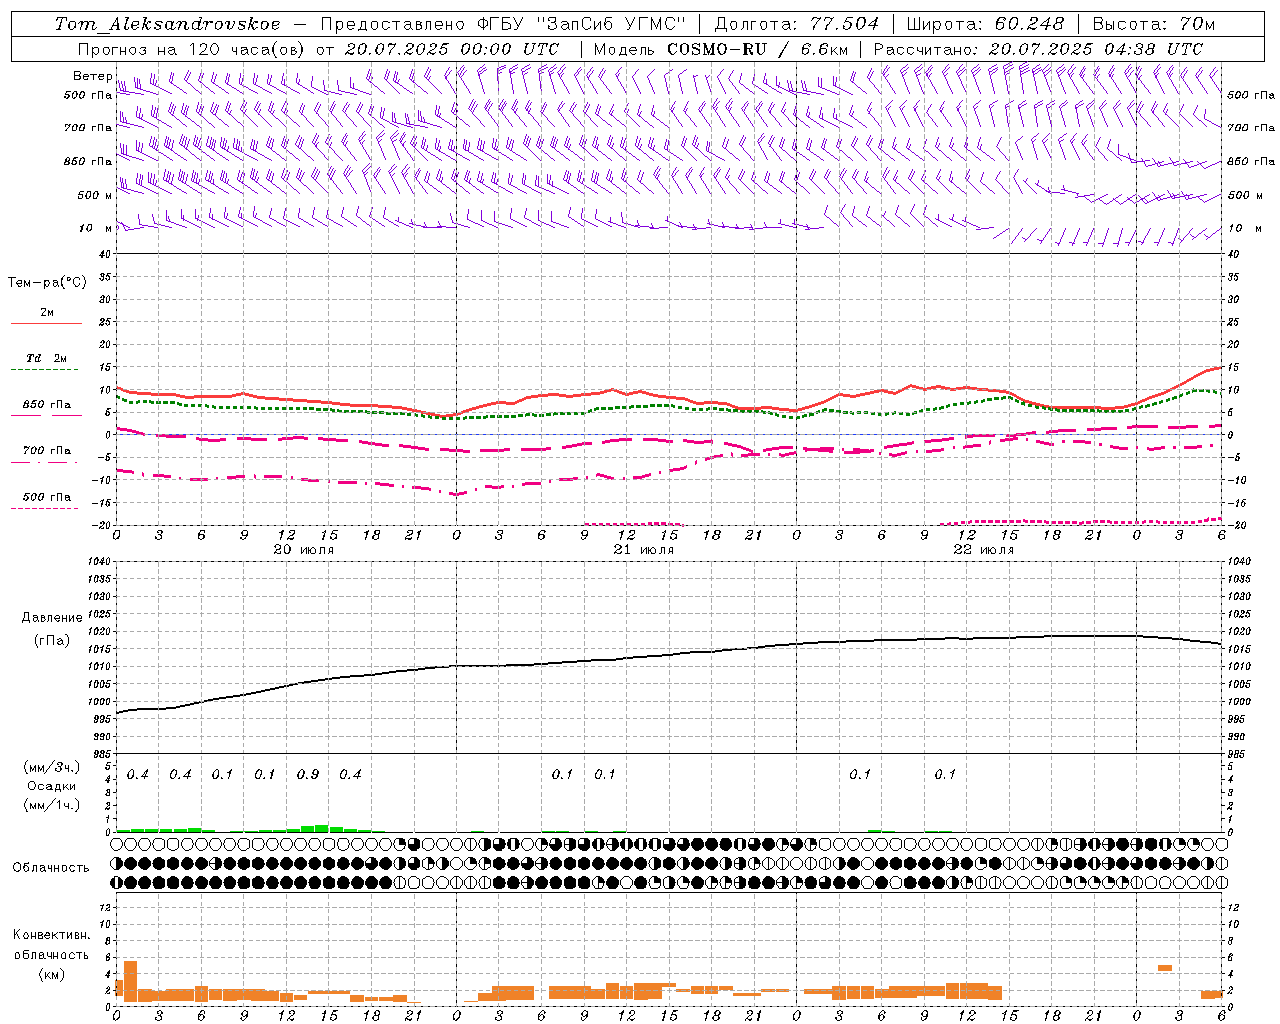Click the 500 гПа temperature legend entry

click(47, 497)
